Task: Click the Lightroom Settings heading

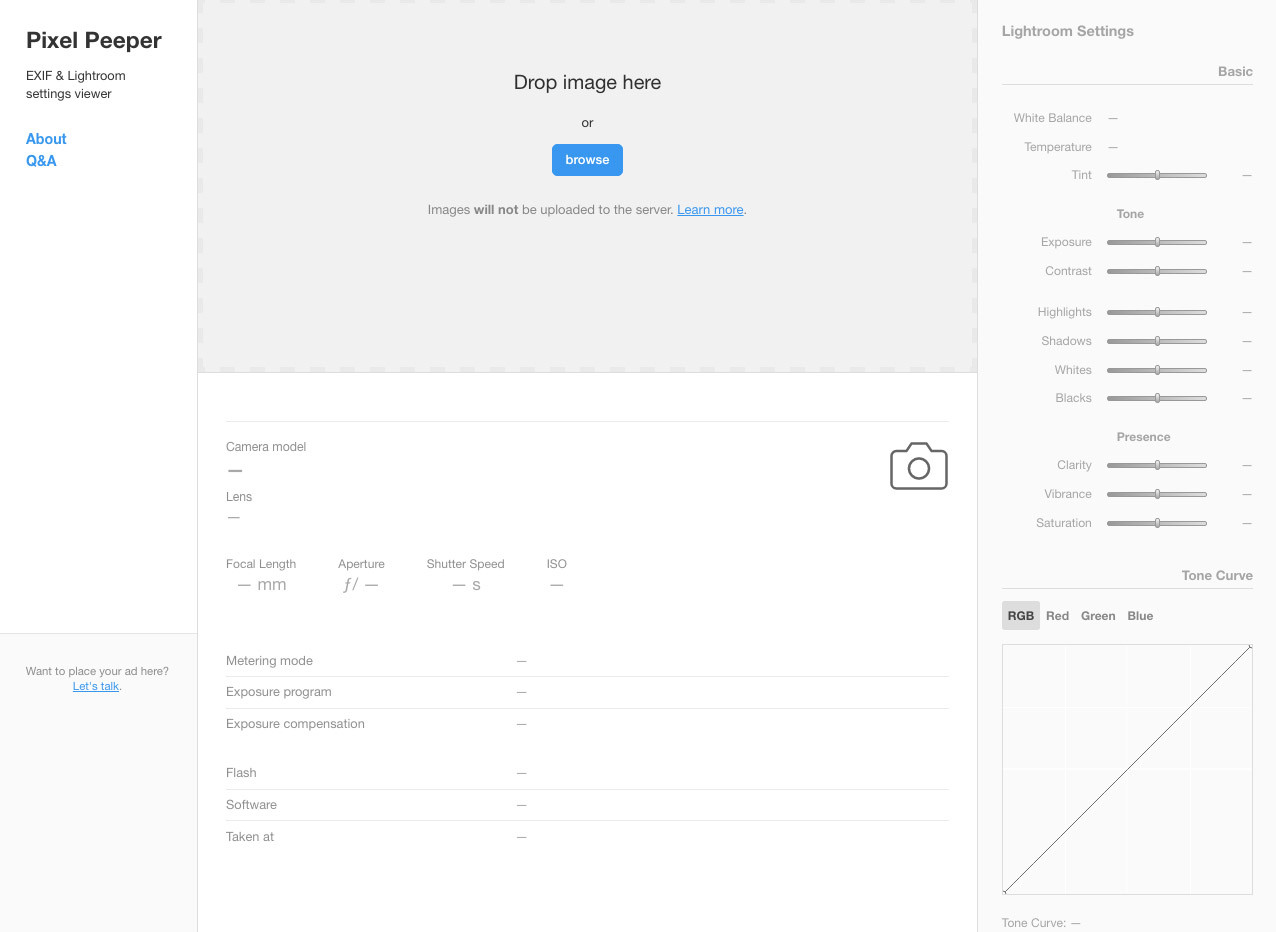Action: (x=1068, y=31)
